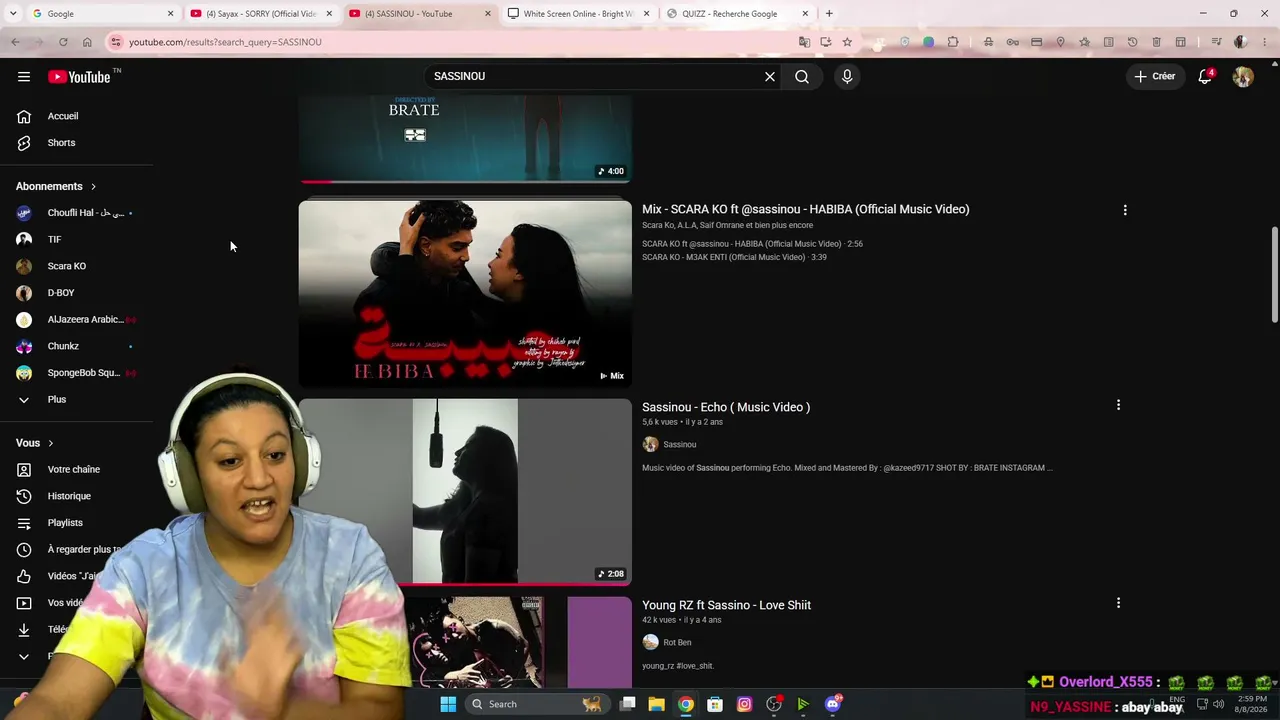This screenshot has width=1280, height=720.
Task: Expand more items below the downloads icon
Action: (x=24, y=656)
